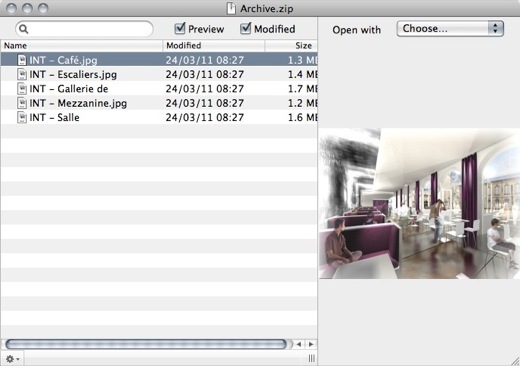Image resolution: width=520 pixels, height=366 pixels.
Task: Click the search input field
Action: coord(84,29)
